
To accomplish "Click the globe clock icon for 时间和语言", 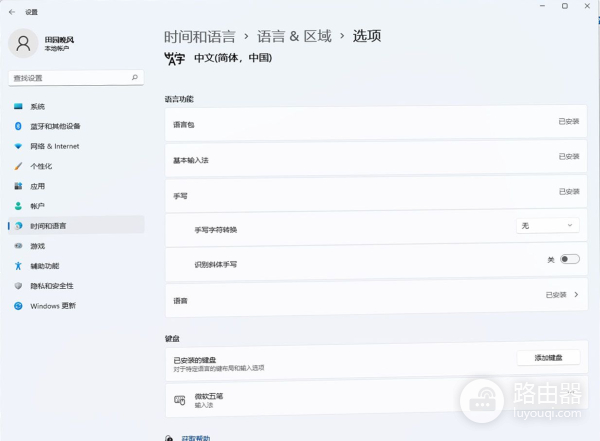I will pyautogui.click(x=18, y=226).
